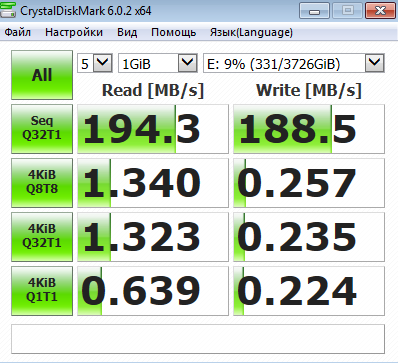
Task: Click the empty comment field at bottom
Action: pos(198,339)
